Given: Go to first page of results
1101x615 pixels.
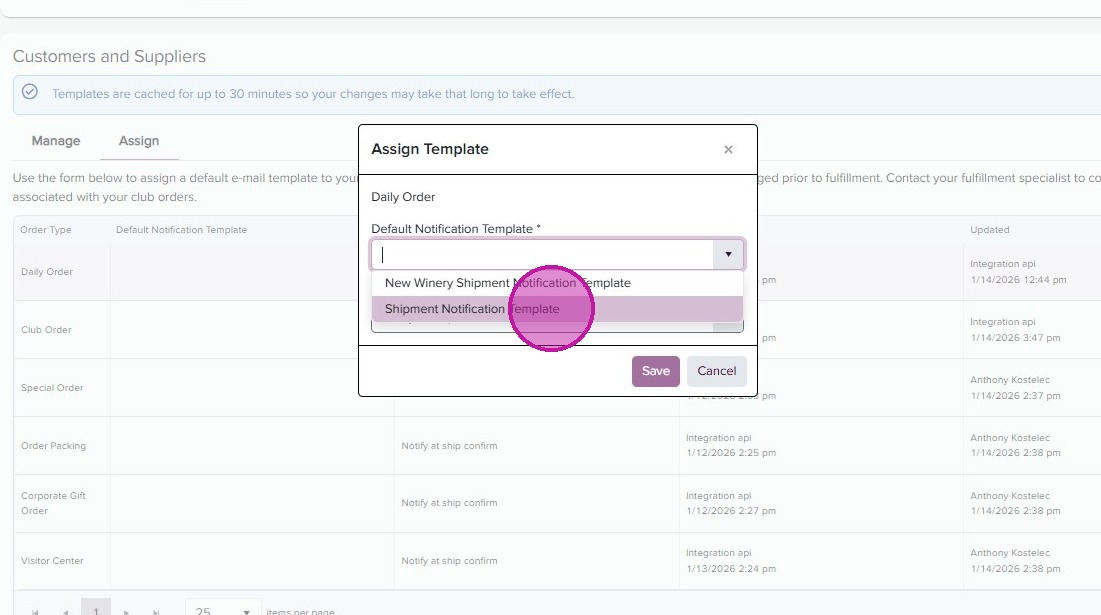Looking at the screenshot, I should coord(37,611).
